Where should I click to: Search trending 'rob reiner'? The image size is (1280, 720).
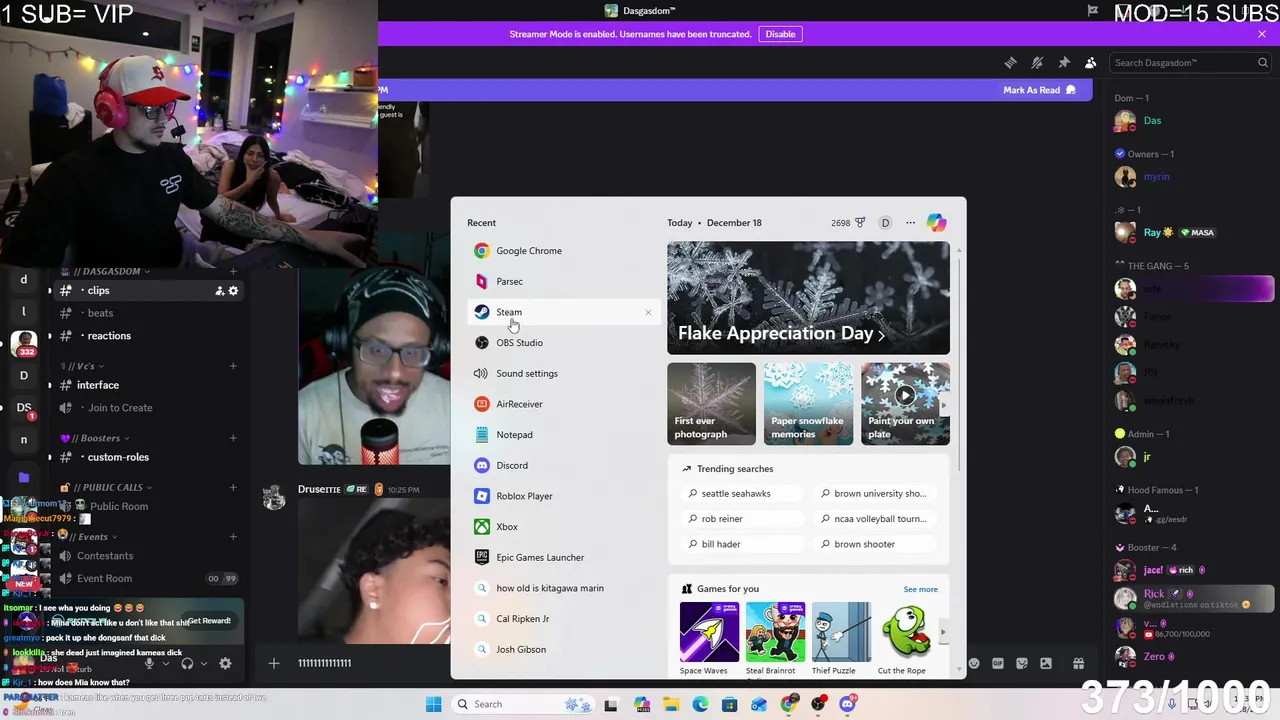pos(742,519)
